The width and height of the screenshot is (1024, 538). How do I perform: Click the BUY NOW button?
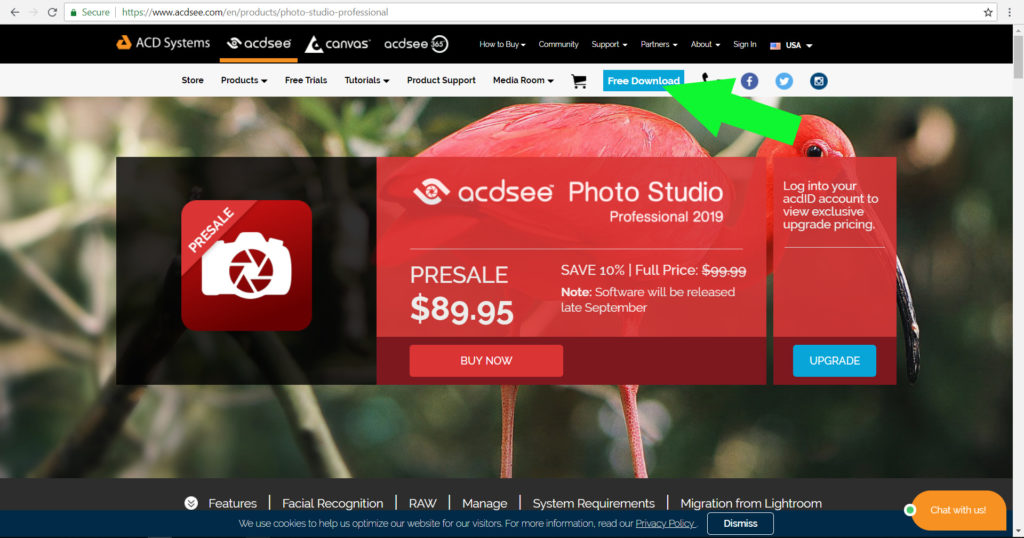486,360
